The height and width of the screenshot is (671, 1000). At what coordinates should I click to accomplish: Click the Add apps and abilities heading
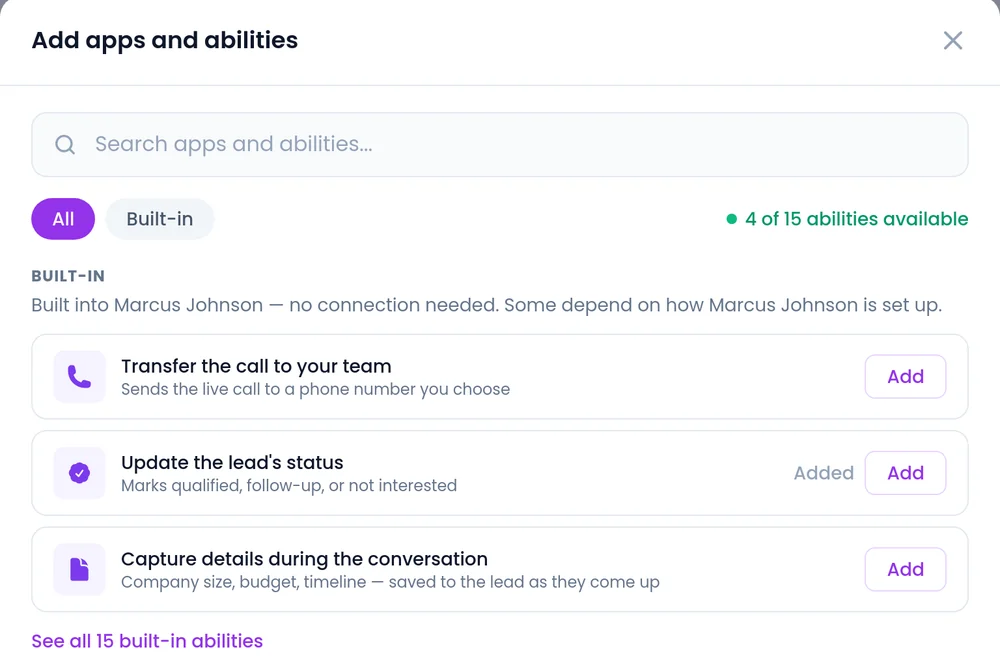165,40
